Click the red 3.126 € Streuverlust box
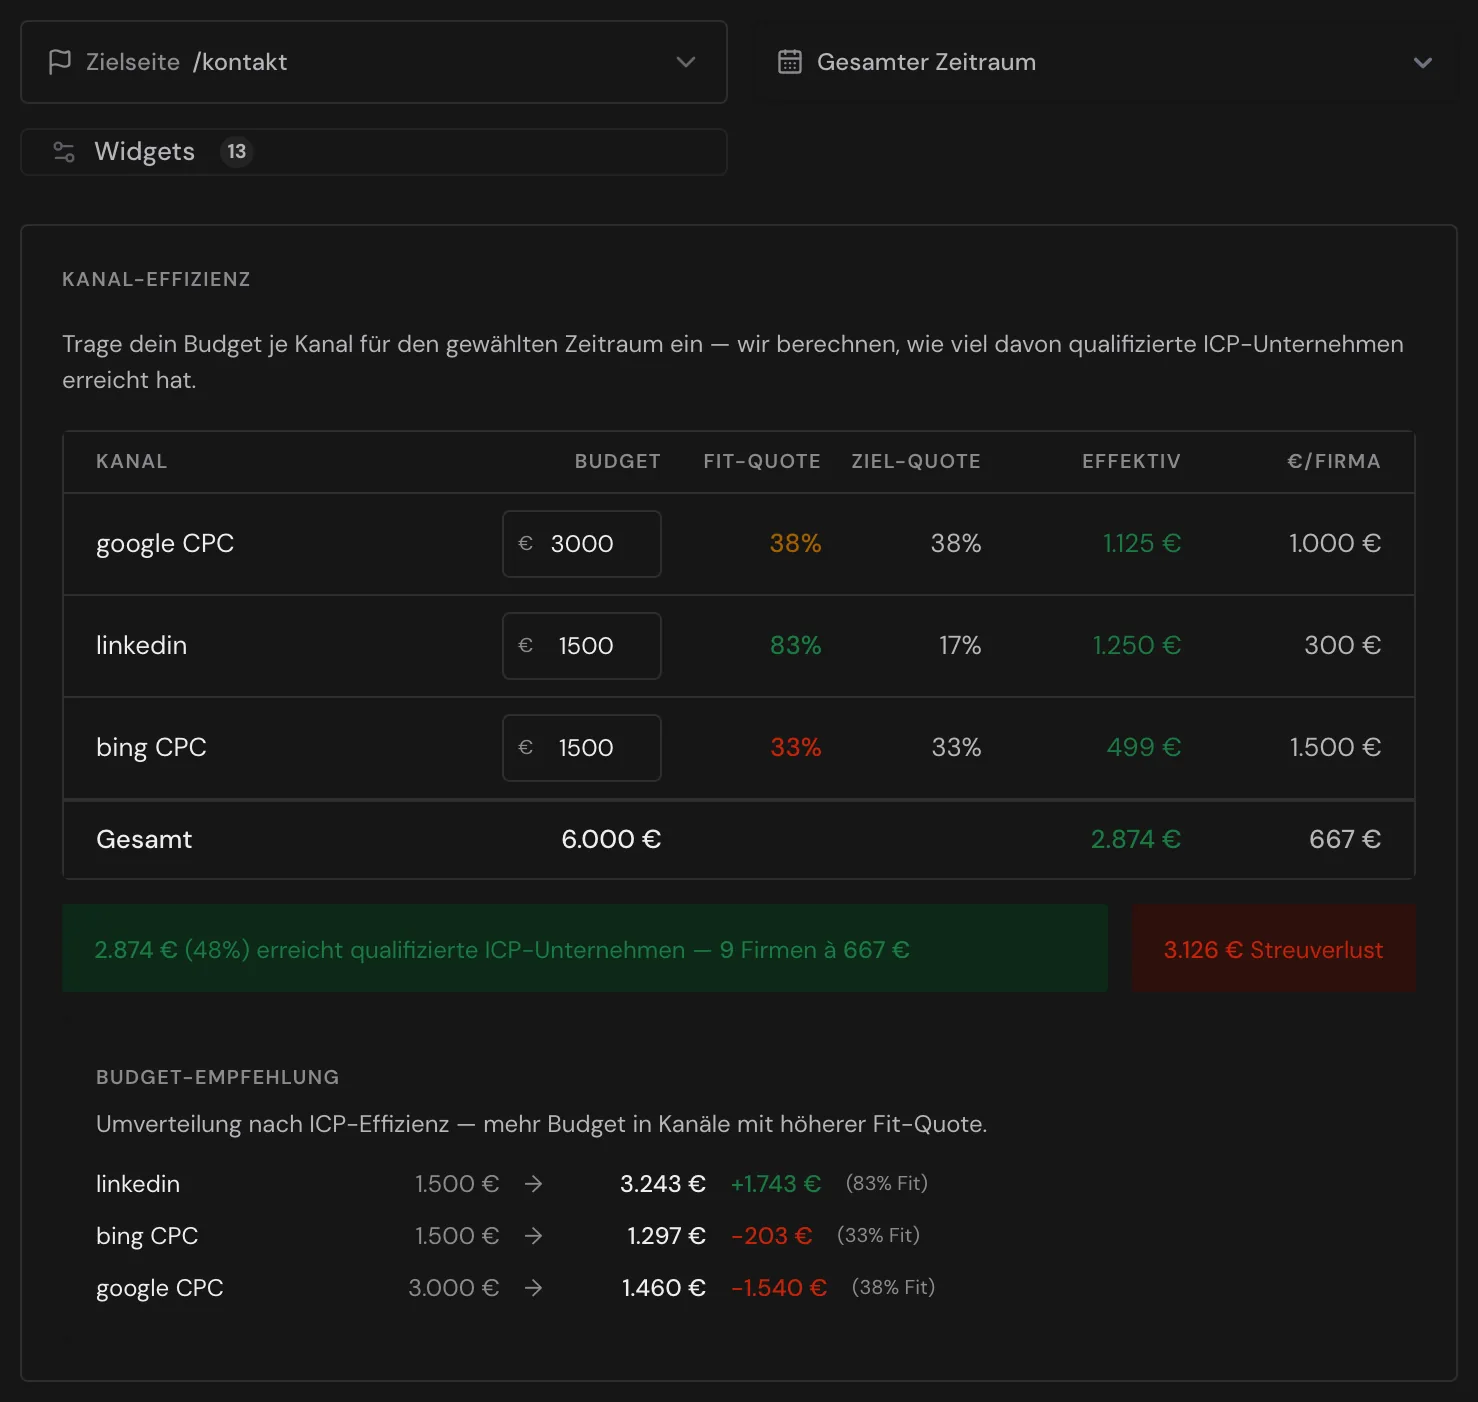The width and height of the screenshot is (1478, 1402). (1274, 949)
